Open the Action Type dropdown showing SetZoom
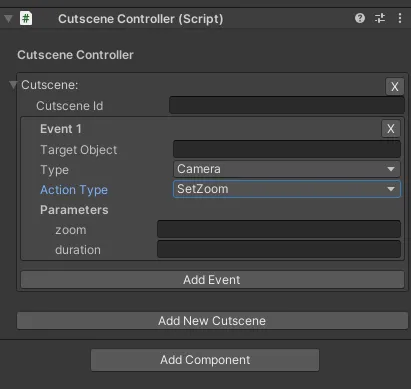 [x=287, y=189]
